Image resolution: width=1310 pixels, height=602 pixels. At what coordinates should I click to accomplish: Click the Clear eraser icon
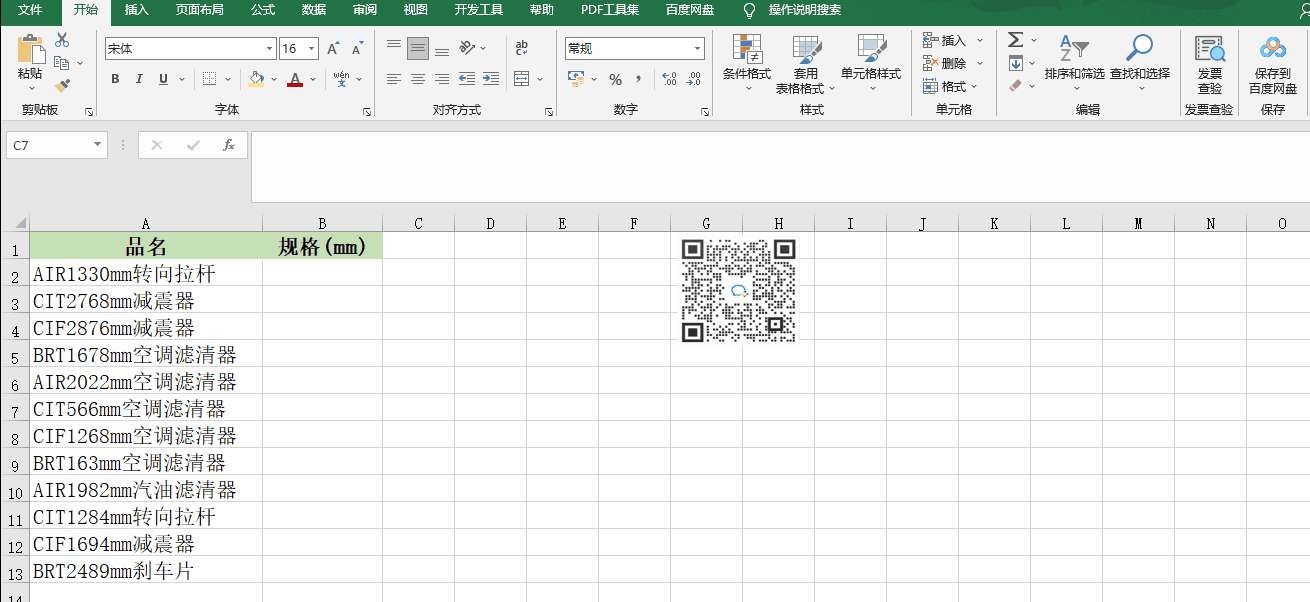1016,86
